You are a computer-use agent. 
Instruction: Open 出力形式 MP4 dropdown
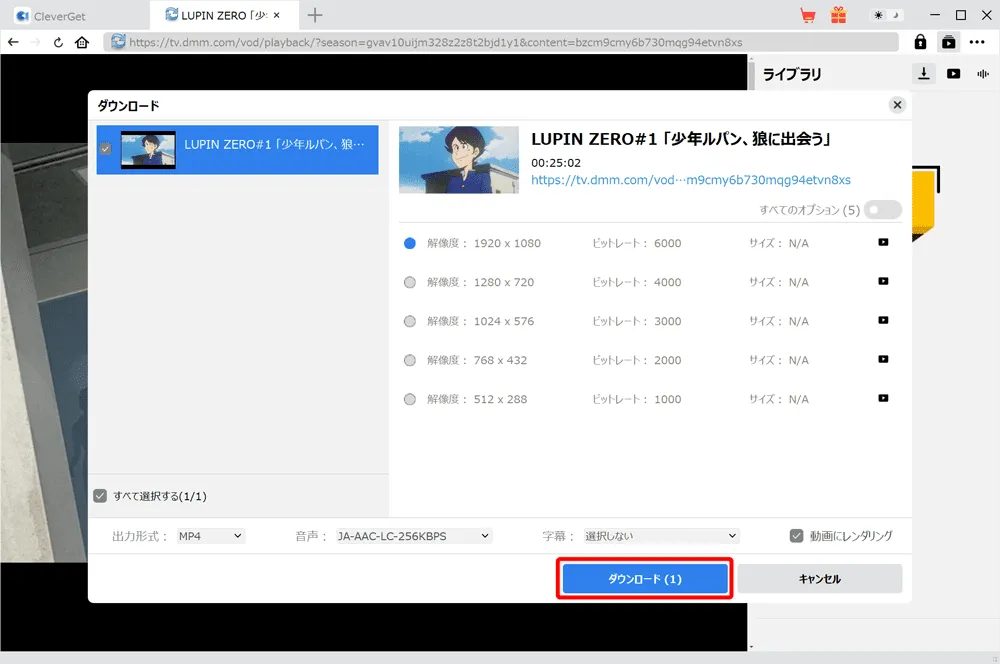click(210, 536)
